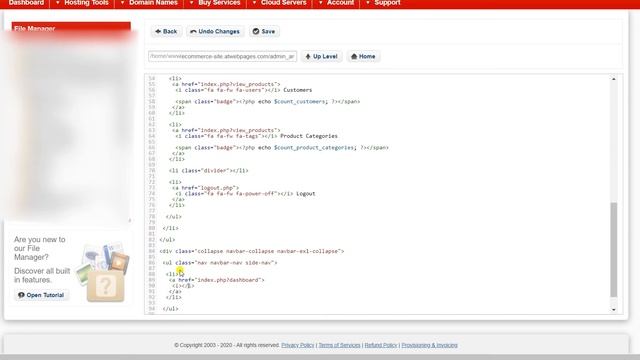Click Undo Changes button
Viewport: 640px width, 360px height.
tap(215, 31)
